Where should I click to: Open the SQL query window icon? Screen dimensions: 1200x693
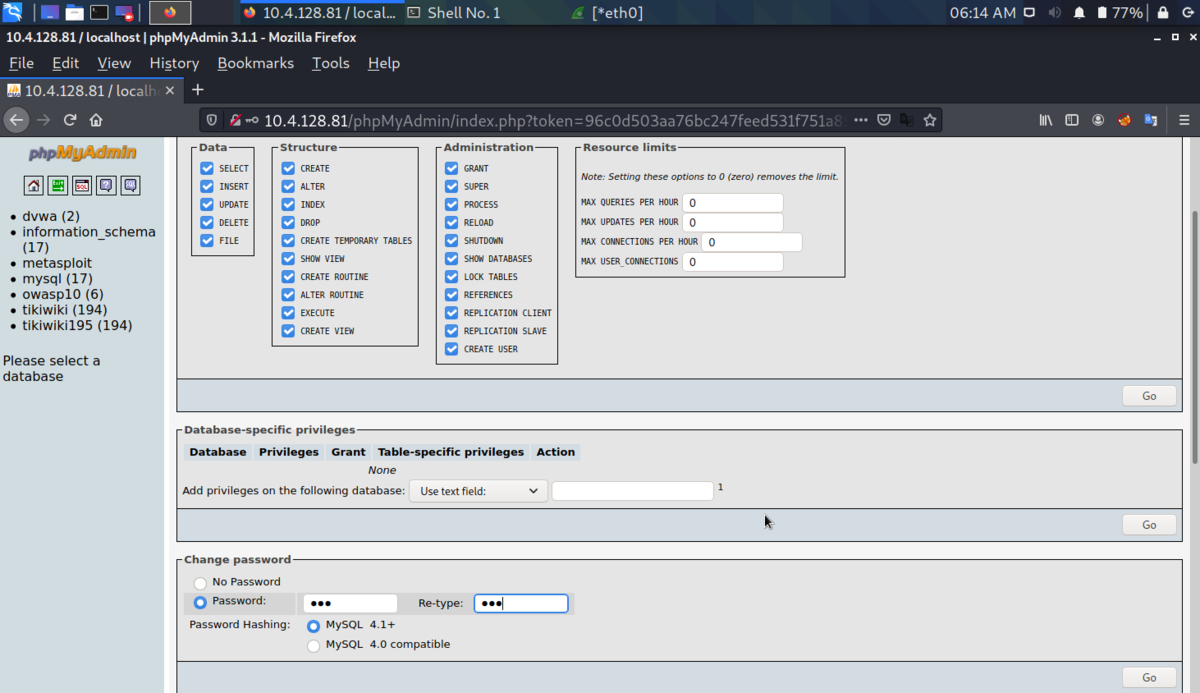pos(82,185)
